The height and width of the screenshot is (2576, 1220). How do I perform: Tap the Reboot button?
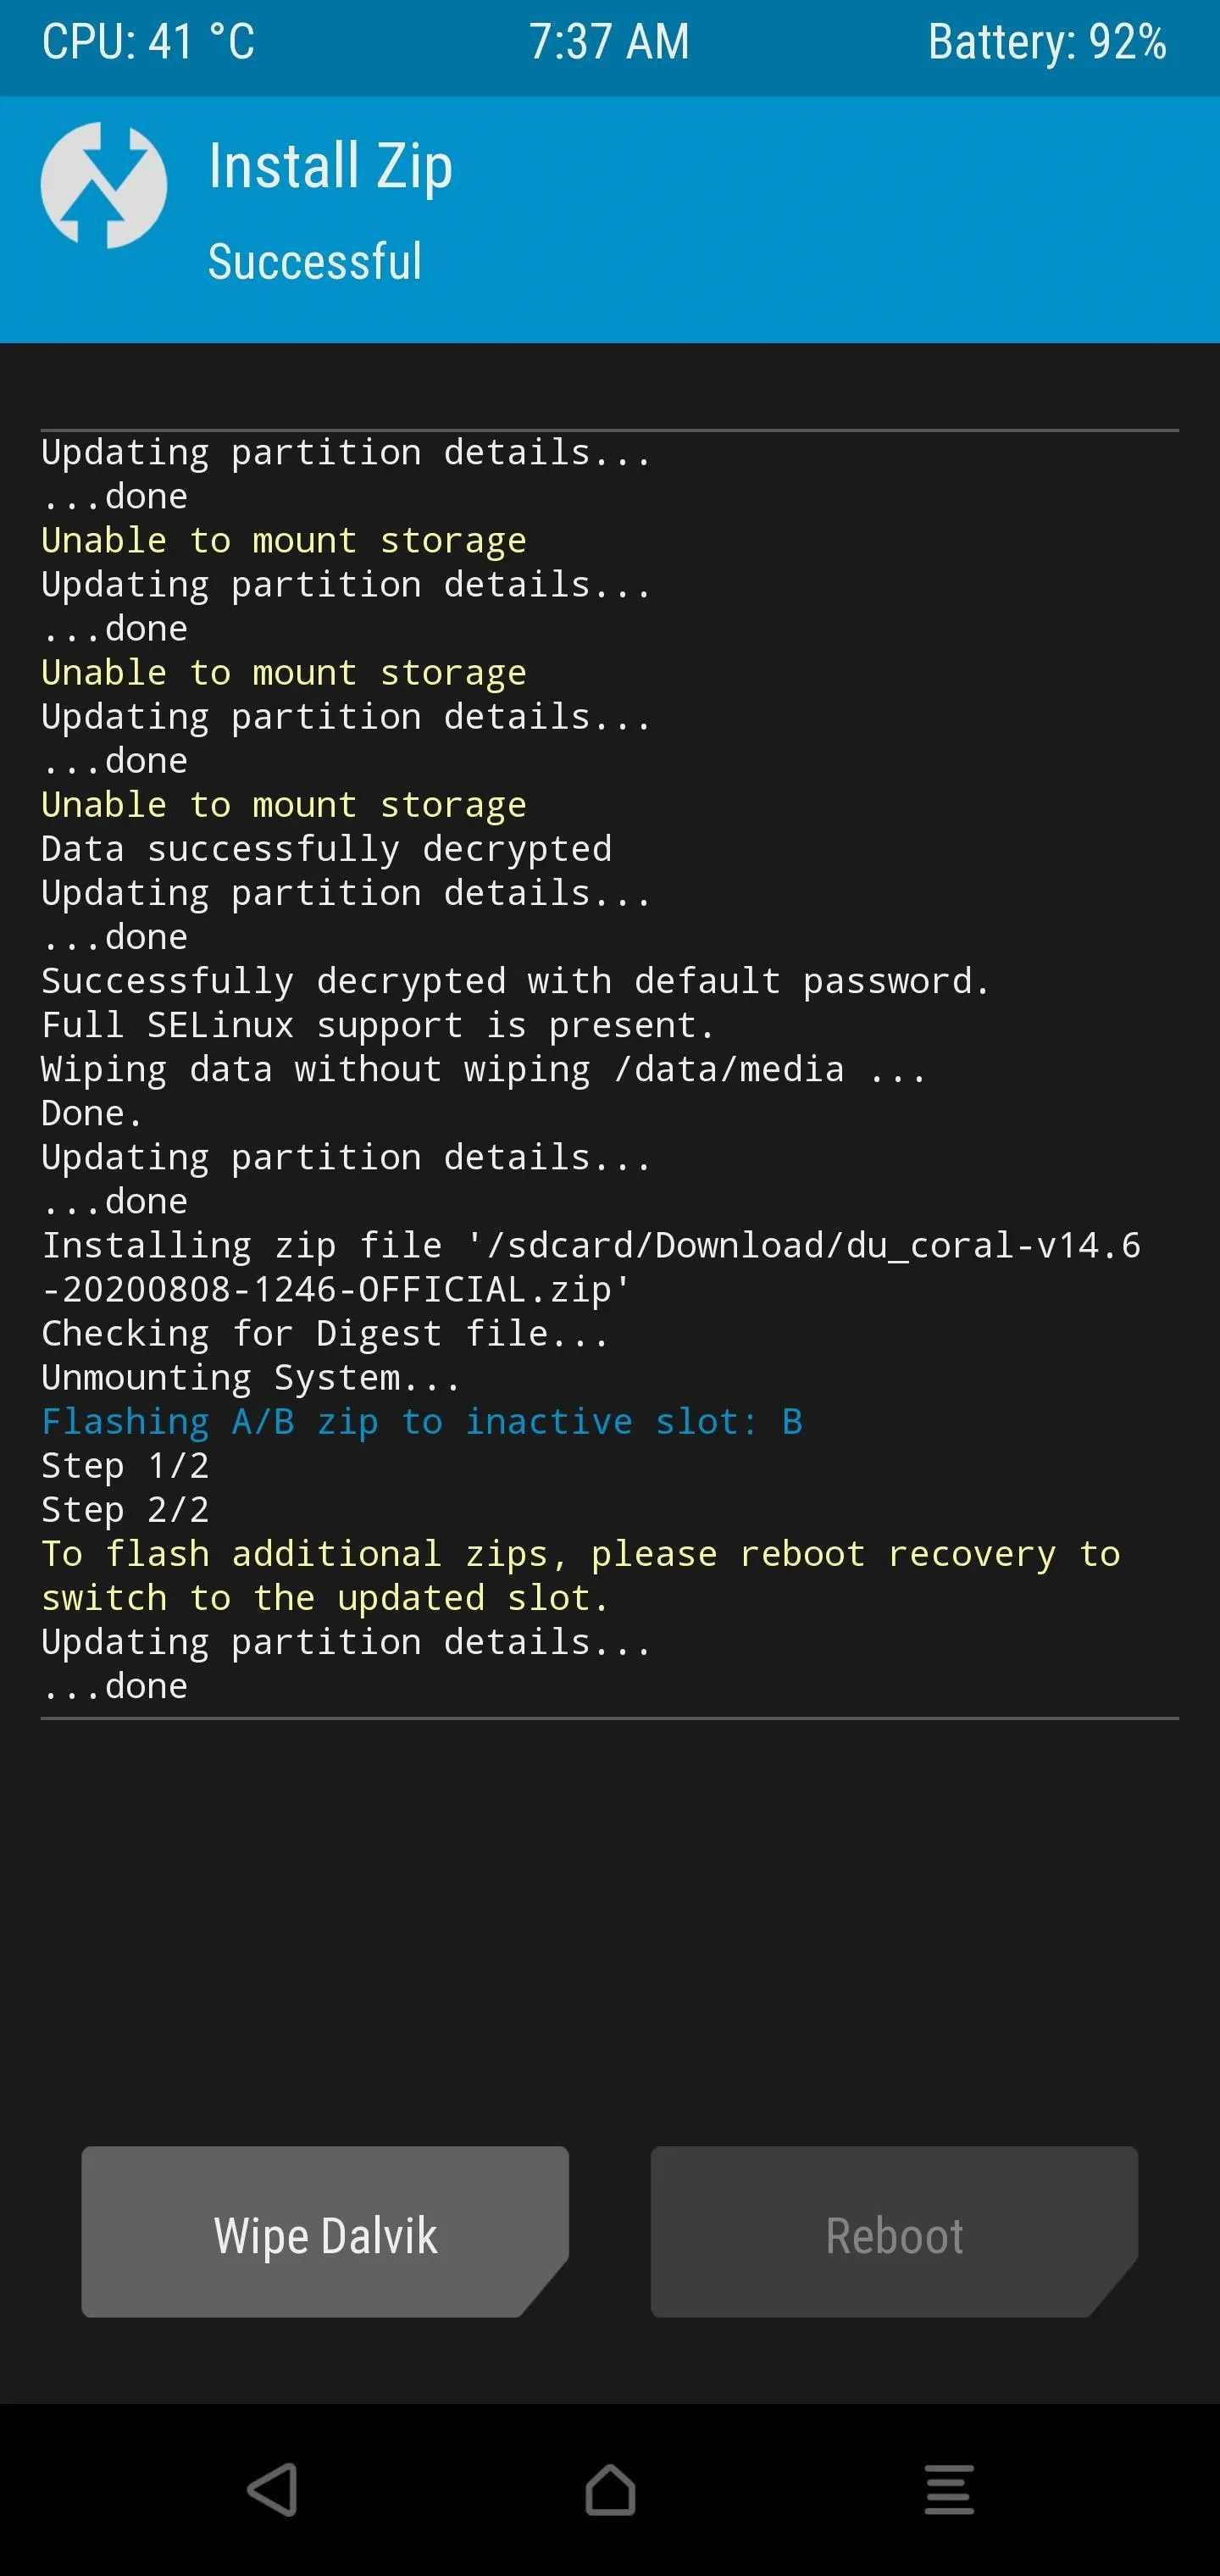[894, 2236]
